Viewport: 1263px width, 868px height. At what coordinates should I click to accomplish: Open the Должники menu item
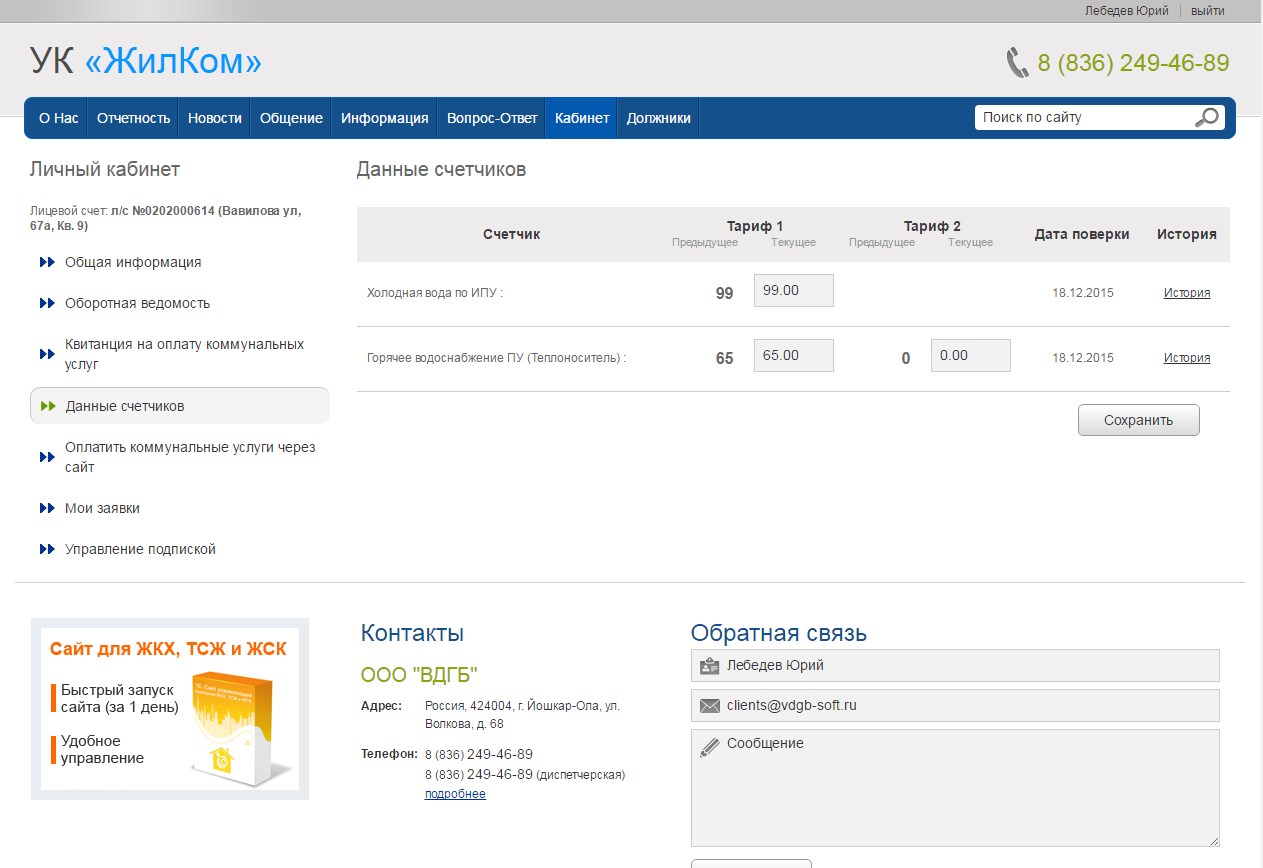(658, 118)
